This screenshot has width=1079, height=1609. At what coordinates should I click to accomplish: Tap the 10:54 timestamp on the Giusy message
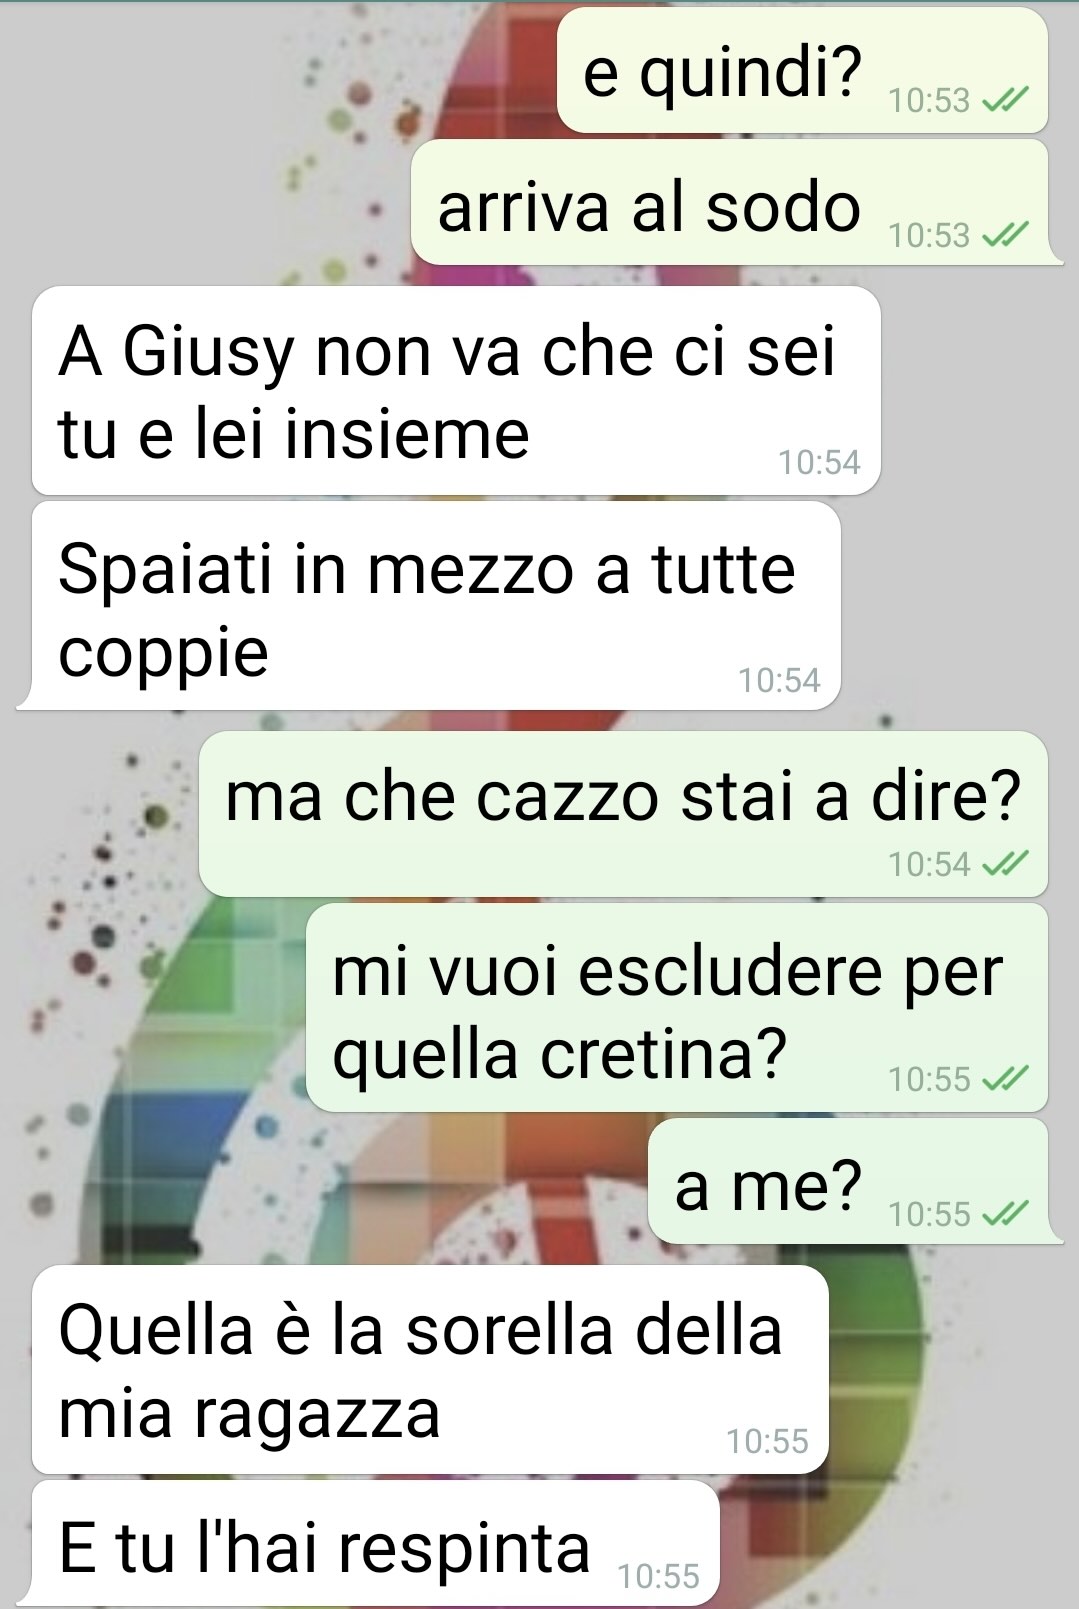(x=819, y=462)
